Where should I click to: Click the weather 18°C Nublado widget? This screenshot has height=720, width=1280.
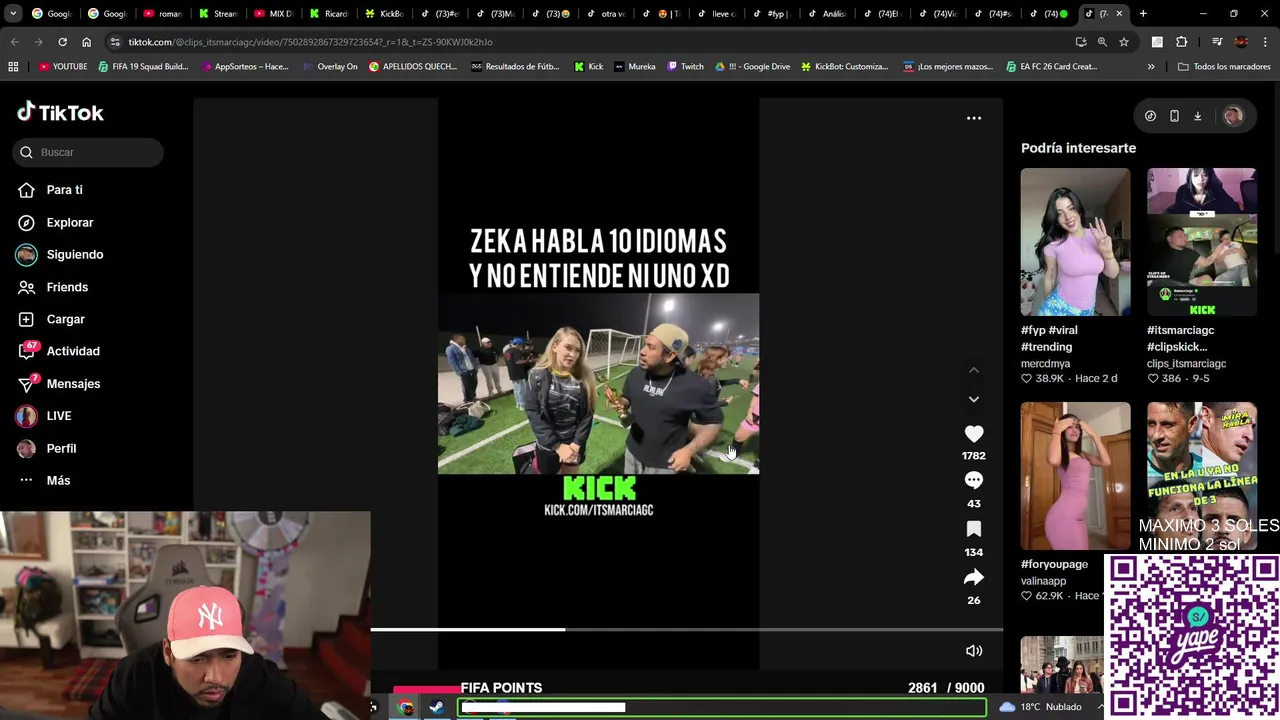1040,707
